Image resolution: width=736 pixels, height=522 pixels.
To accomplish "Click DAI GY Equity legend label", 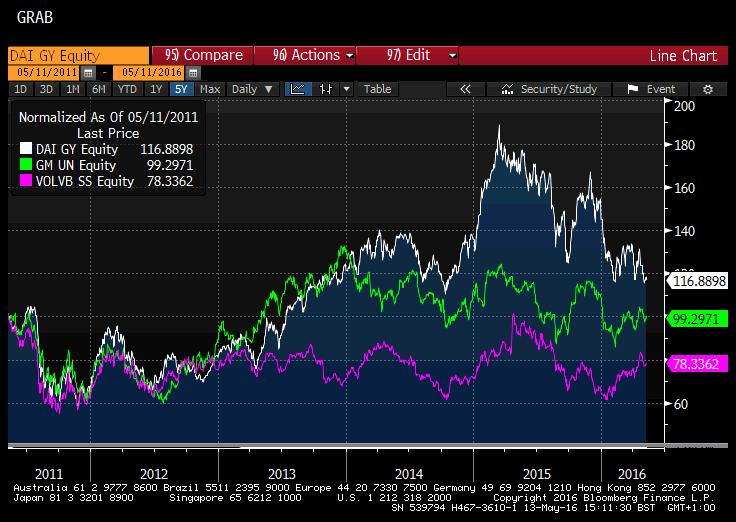I will [77, 149].
